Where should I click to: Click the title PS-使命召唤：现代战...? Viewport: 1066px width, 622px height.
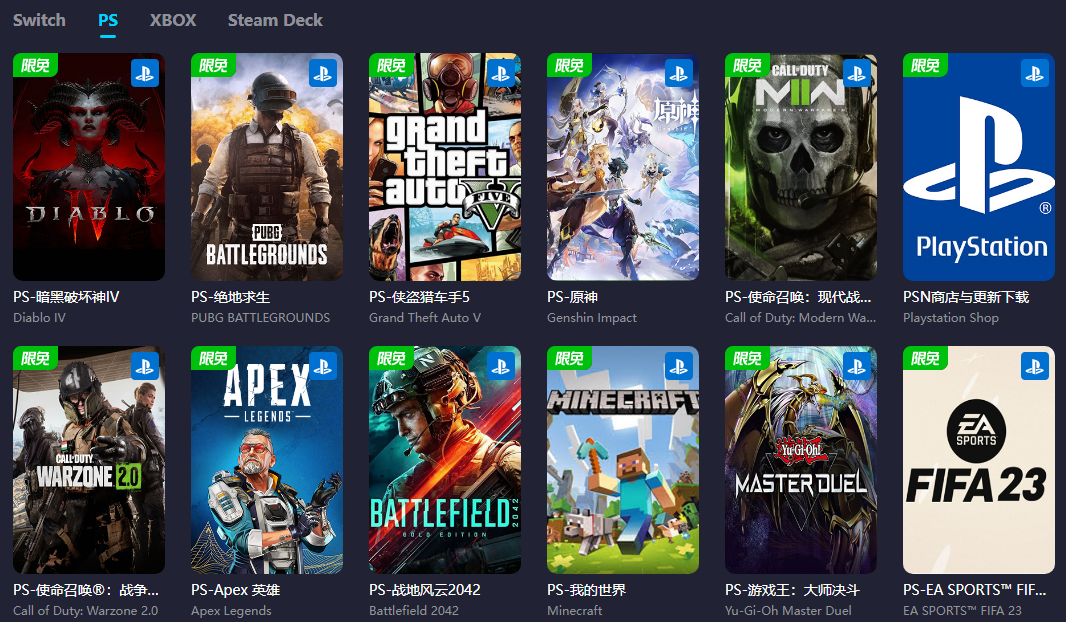(798, 297)
